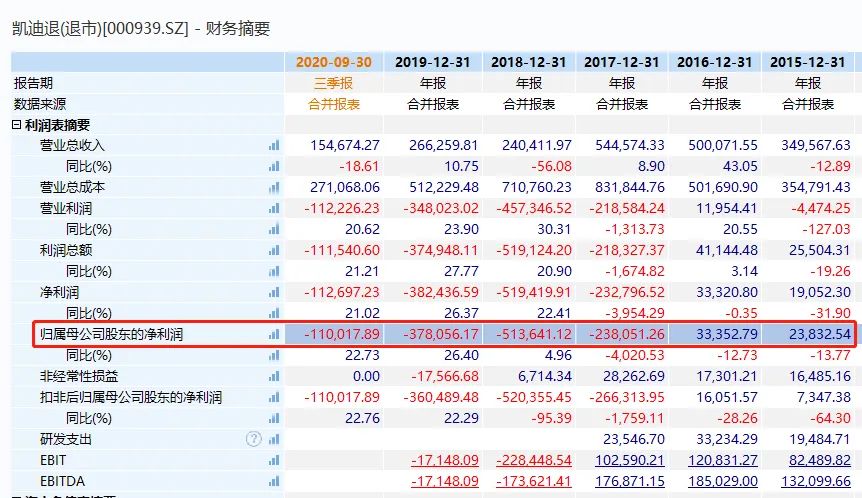Open chart icon for 归属母公司股东的净利润 row
Viewport: 862px width, 498px height.
(274, 334)
